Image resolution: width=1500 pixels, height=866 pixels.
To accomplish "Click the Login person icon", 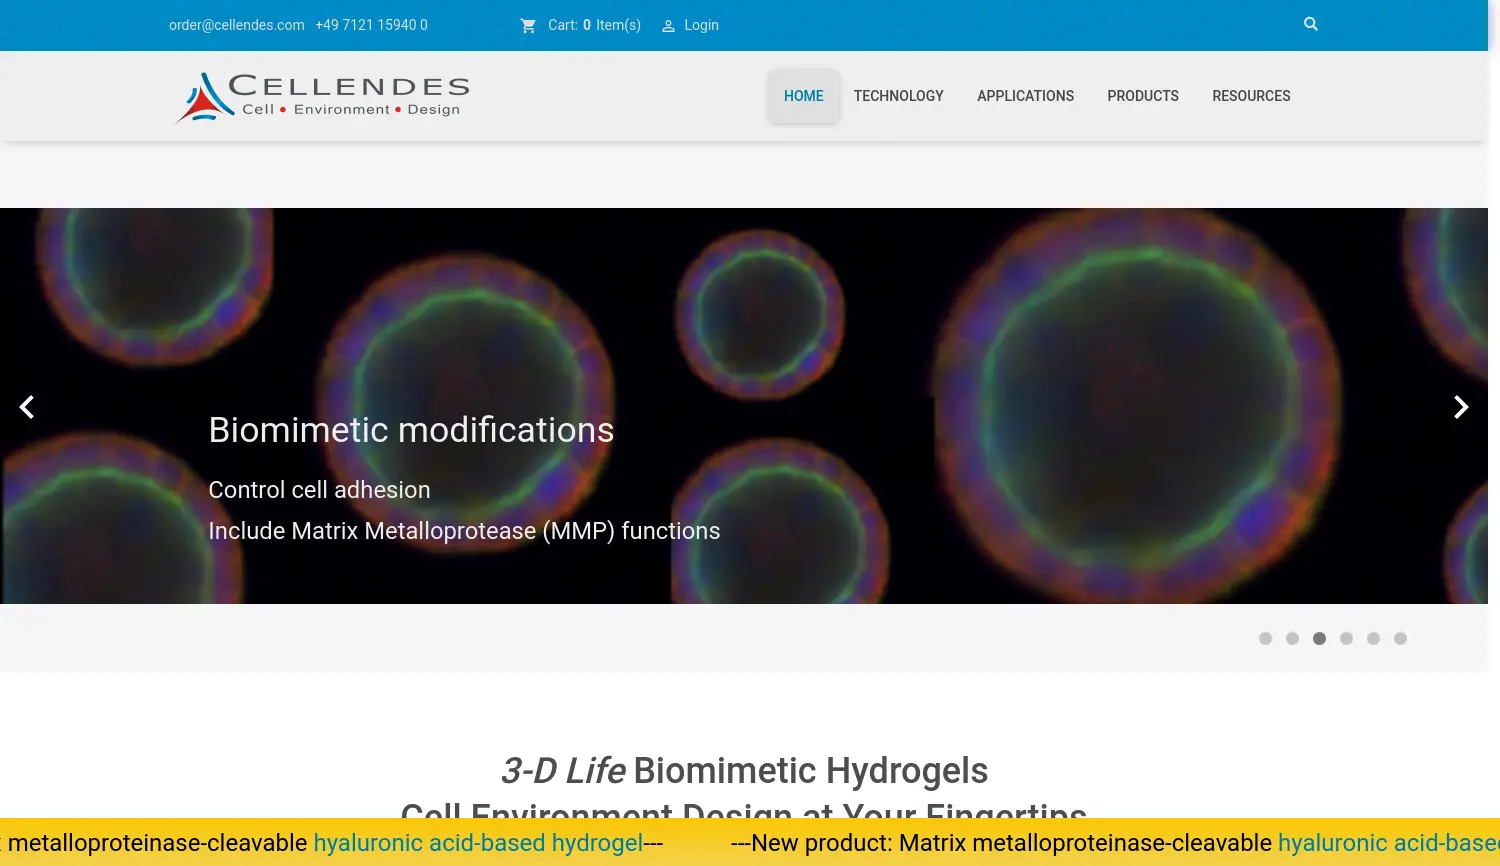I will tap(668, 25).
